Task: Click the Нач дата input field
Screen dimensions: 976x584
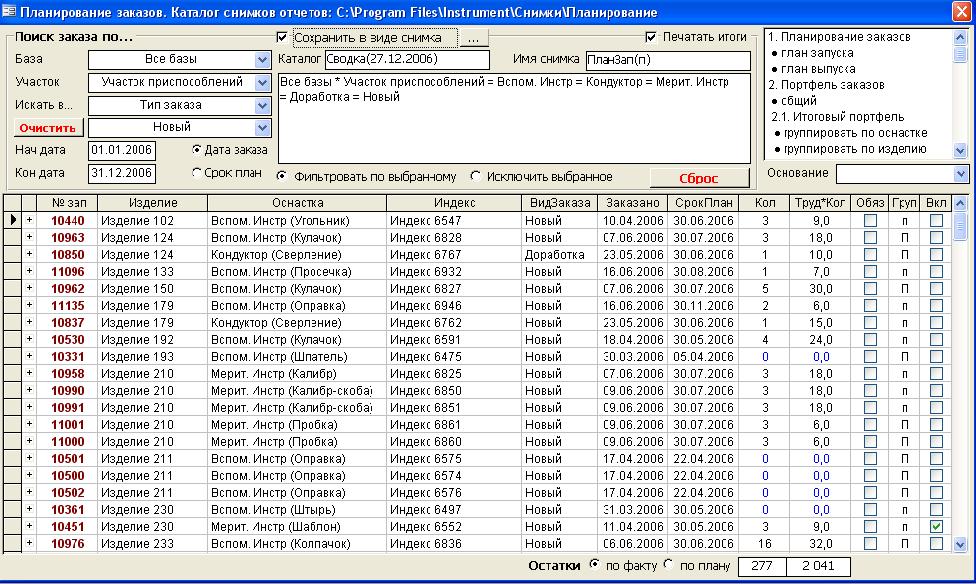Action: point(122,151)
